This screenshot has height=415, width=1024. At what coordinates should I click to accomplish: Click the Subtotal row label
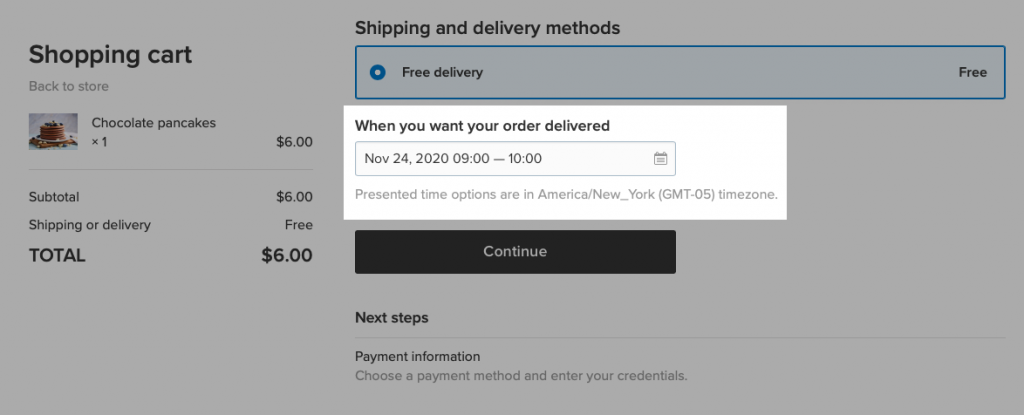pyautogui.click(x=54, y=197)
